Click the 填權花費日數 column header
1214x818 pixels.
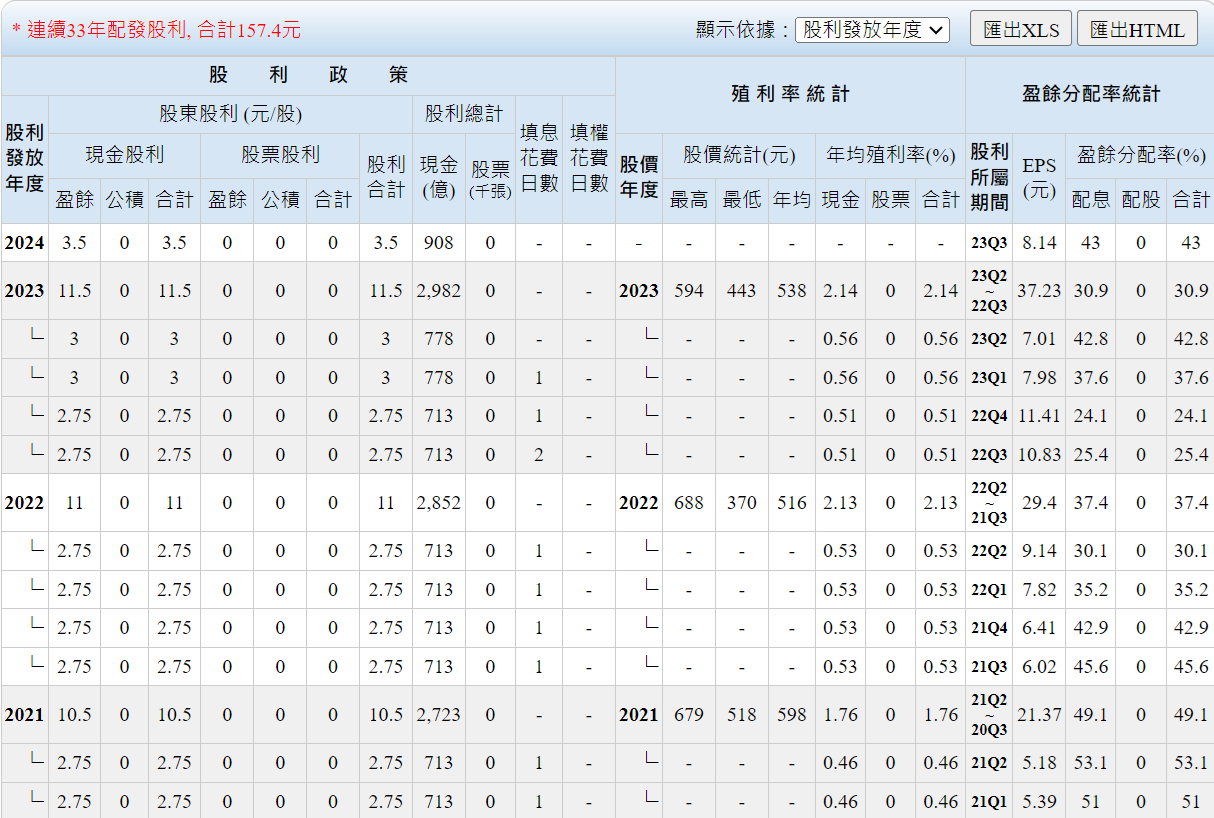point(589,158)
